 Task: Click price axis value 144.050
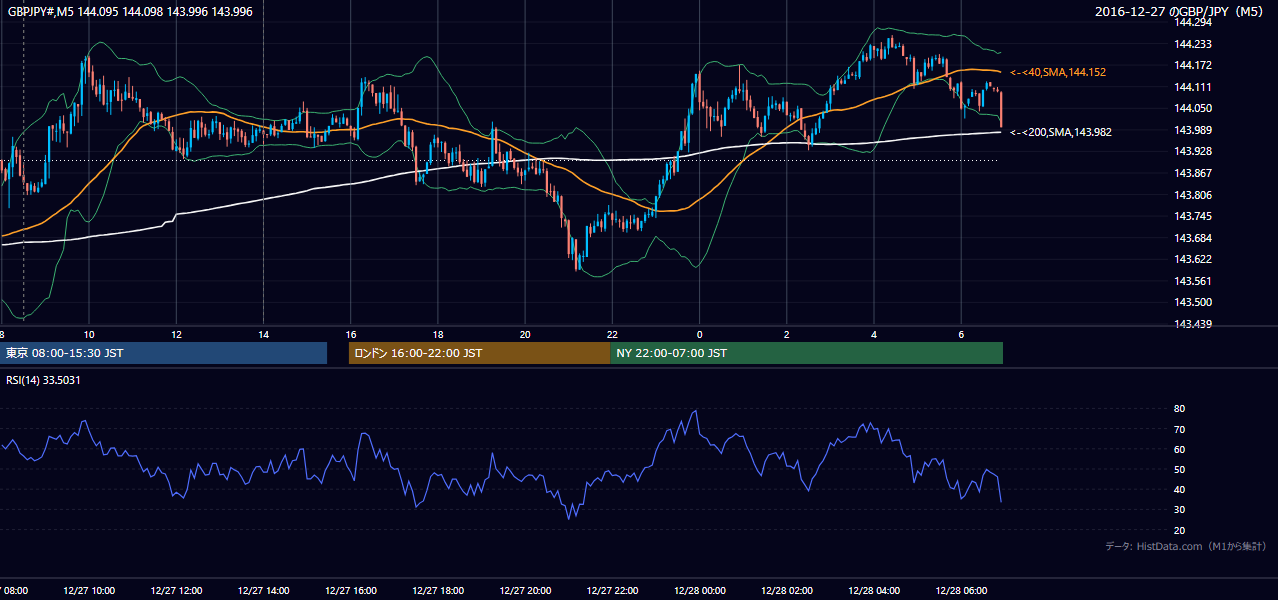(1192, 108)
